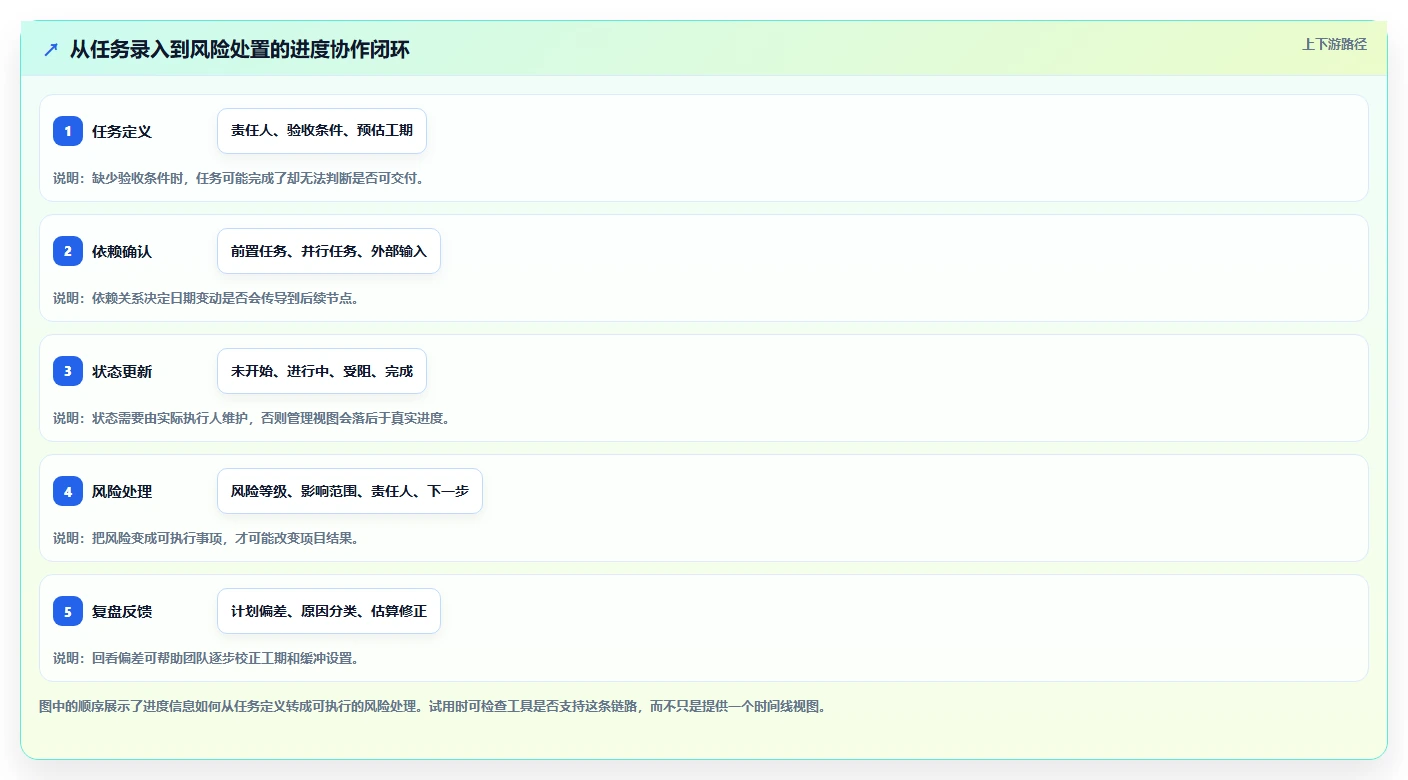
Task: Click the title 从任务录入到风险处置的进度协作闭环
Action: pos(240,50)
